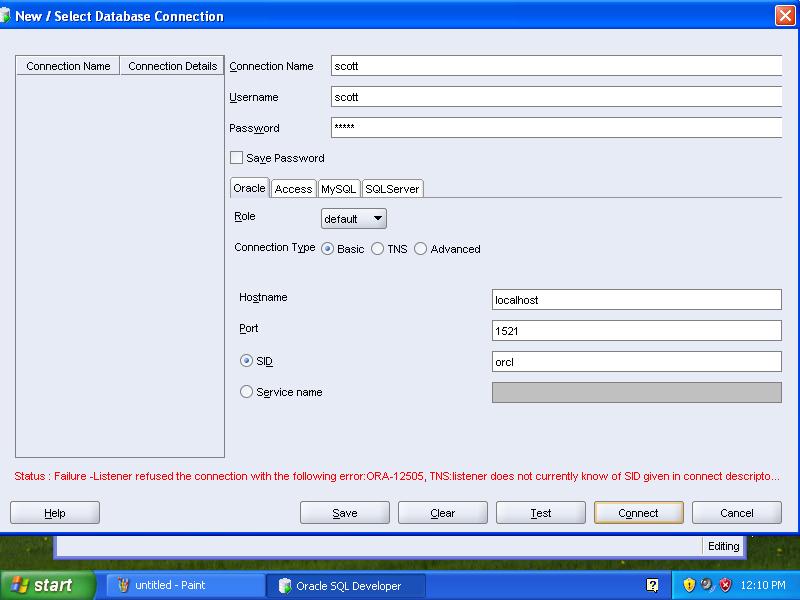Open the SQLServer tab
The image size is (800, 600).
[392, 189]
